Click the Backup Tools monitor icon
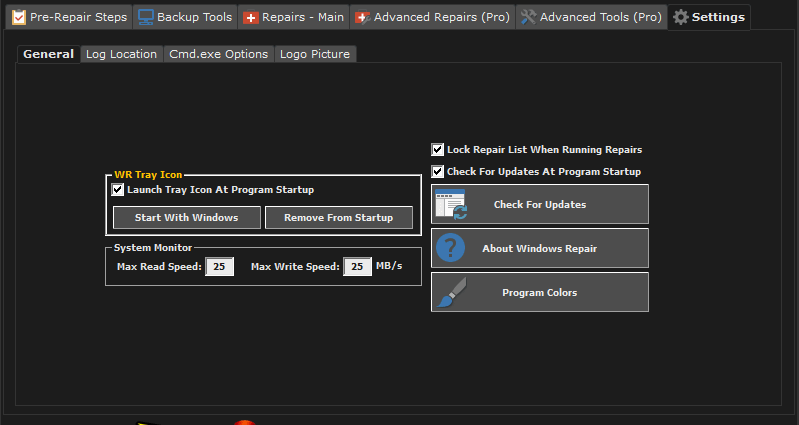The height and width of the screenshot is (425, 799). tap(146, 17)
